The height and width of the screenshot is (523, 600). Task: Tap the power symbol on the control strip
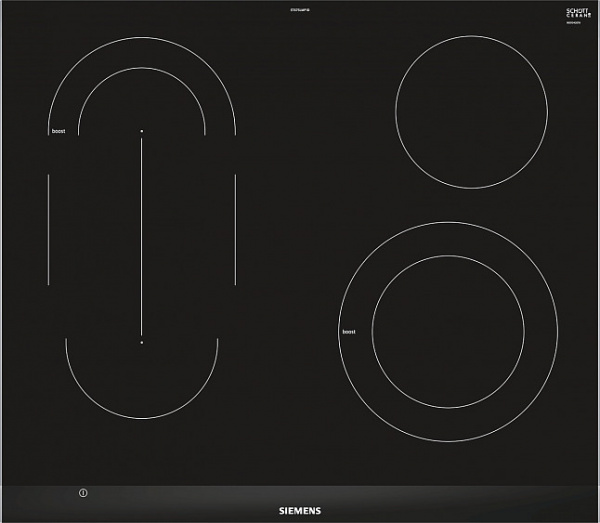pos(83,492)
